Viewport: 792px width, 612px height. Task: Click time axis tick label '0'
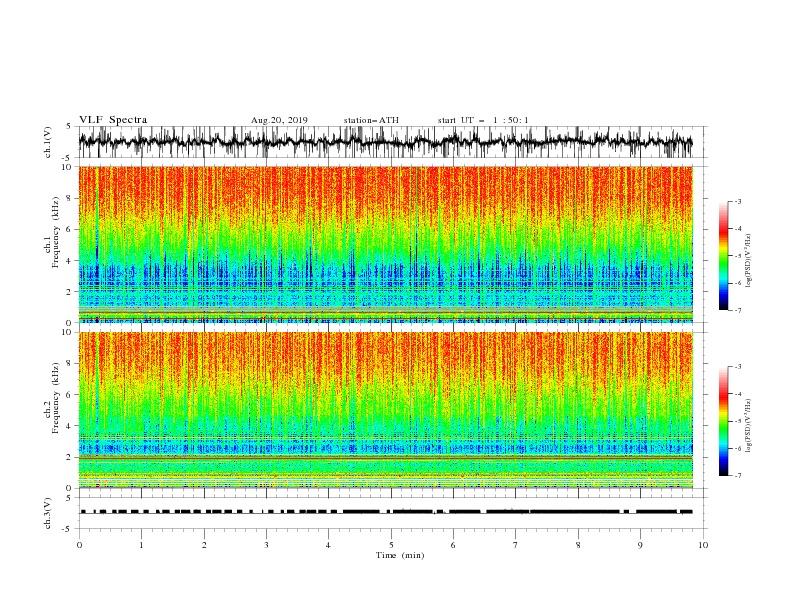coord(79,545)
